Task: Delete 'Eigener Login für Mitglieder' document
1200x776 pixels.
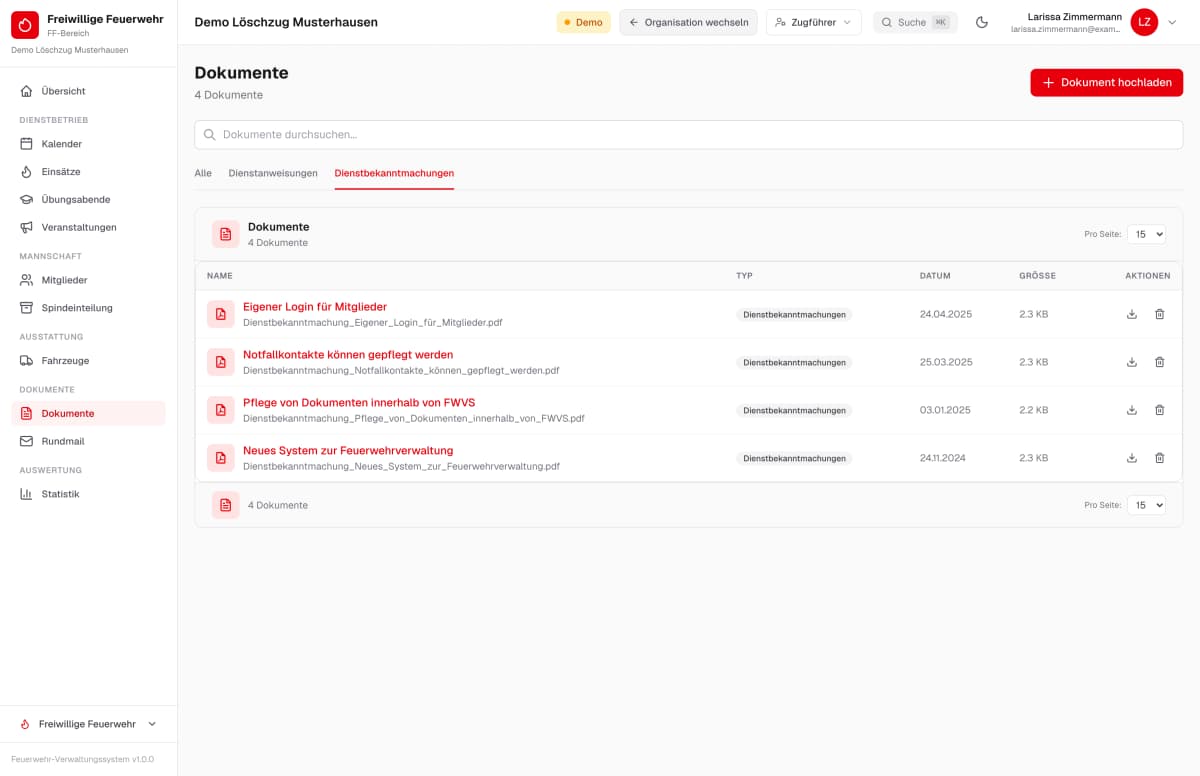Action: click(1160, 314)
